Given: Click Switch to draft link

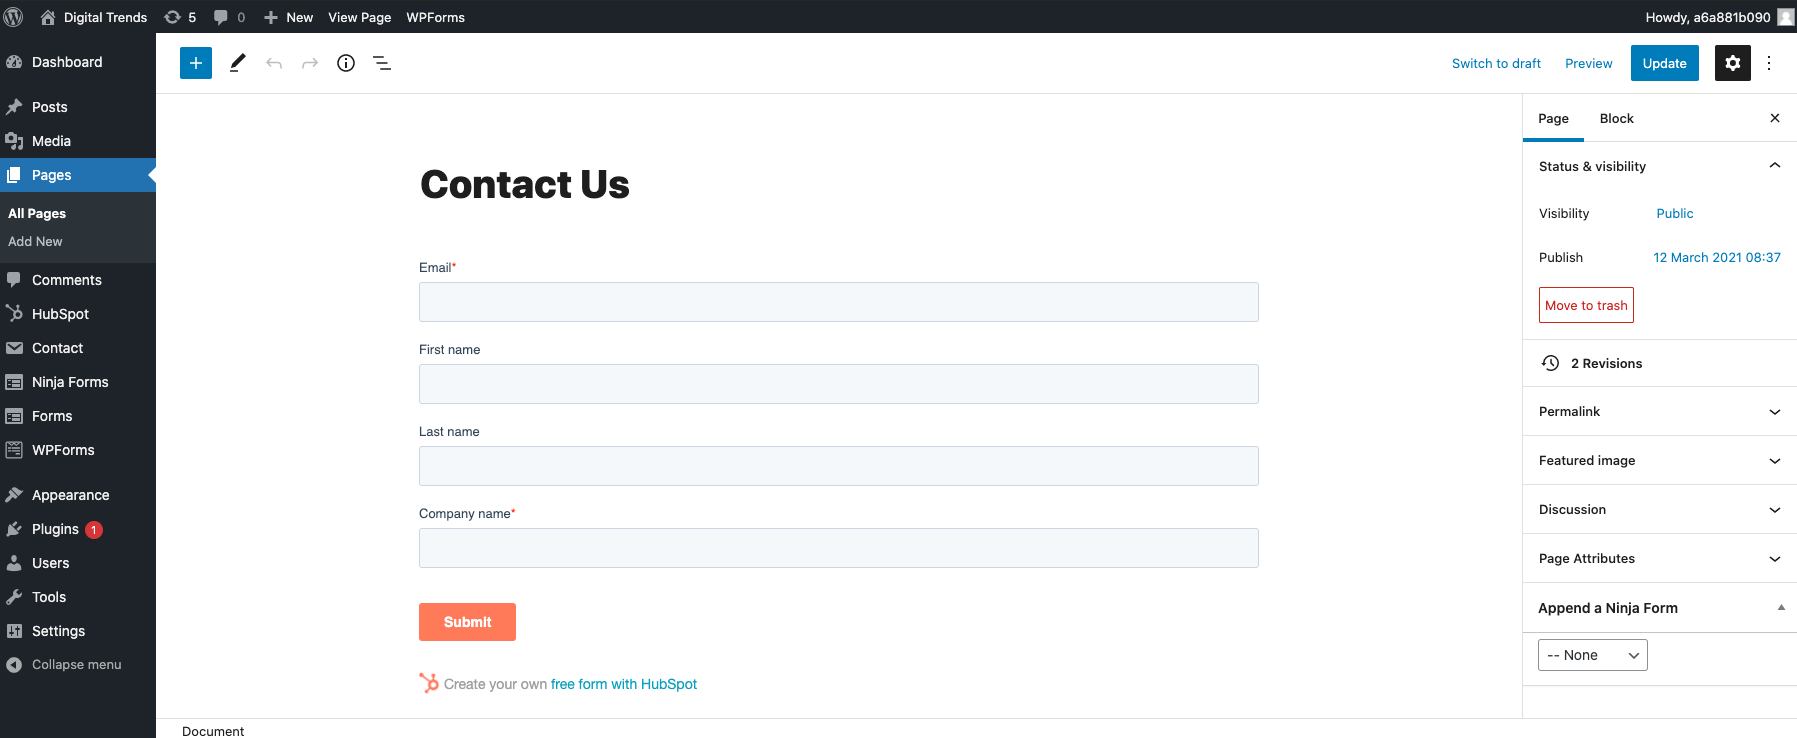Looking at the screenshot, I should tap(1496, 63).
